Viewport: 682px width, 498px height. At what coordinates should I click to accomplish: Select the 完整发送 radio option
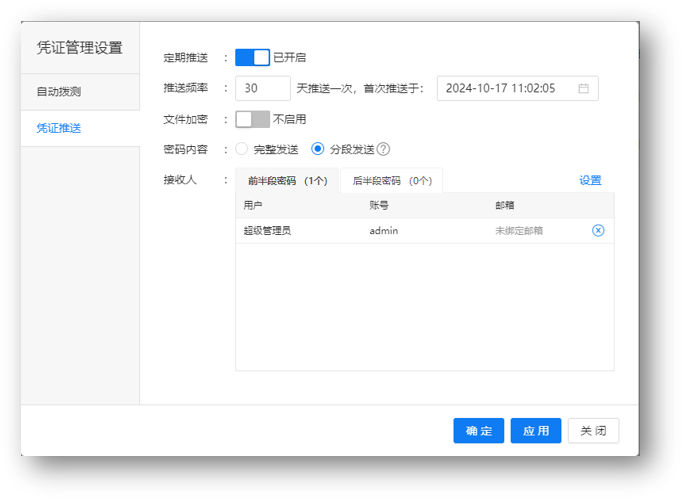[242, 149]
